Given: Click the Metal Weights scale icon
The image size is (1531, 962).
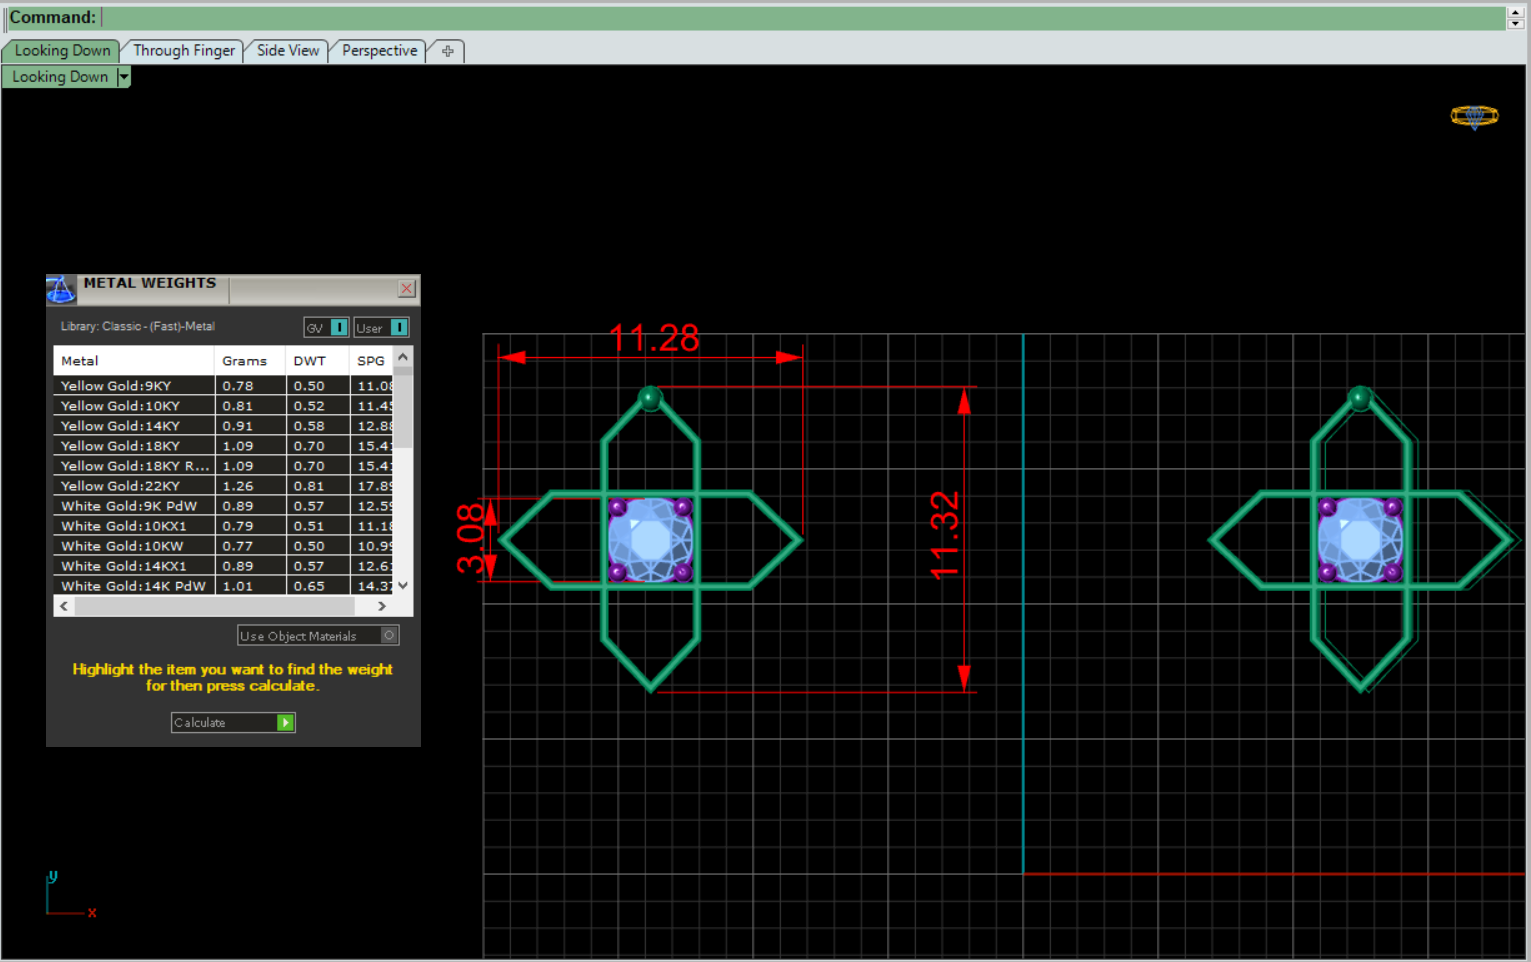Looking at the screenshot, I should coord(60,290).
